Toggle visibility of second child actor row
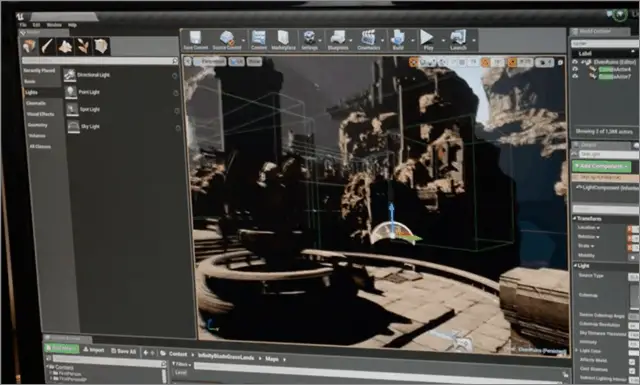 pyautogui.click(x=576, y=76)
